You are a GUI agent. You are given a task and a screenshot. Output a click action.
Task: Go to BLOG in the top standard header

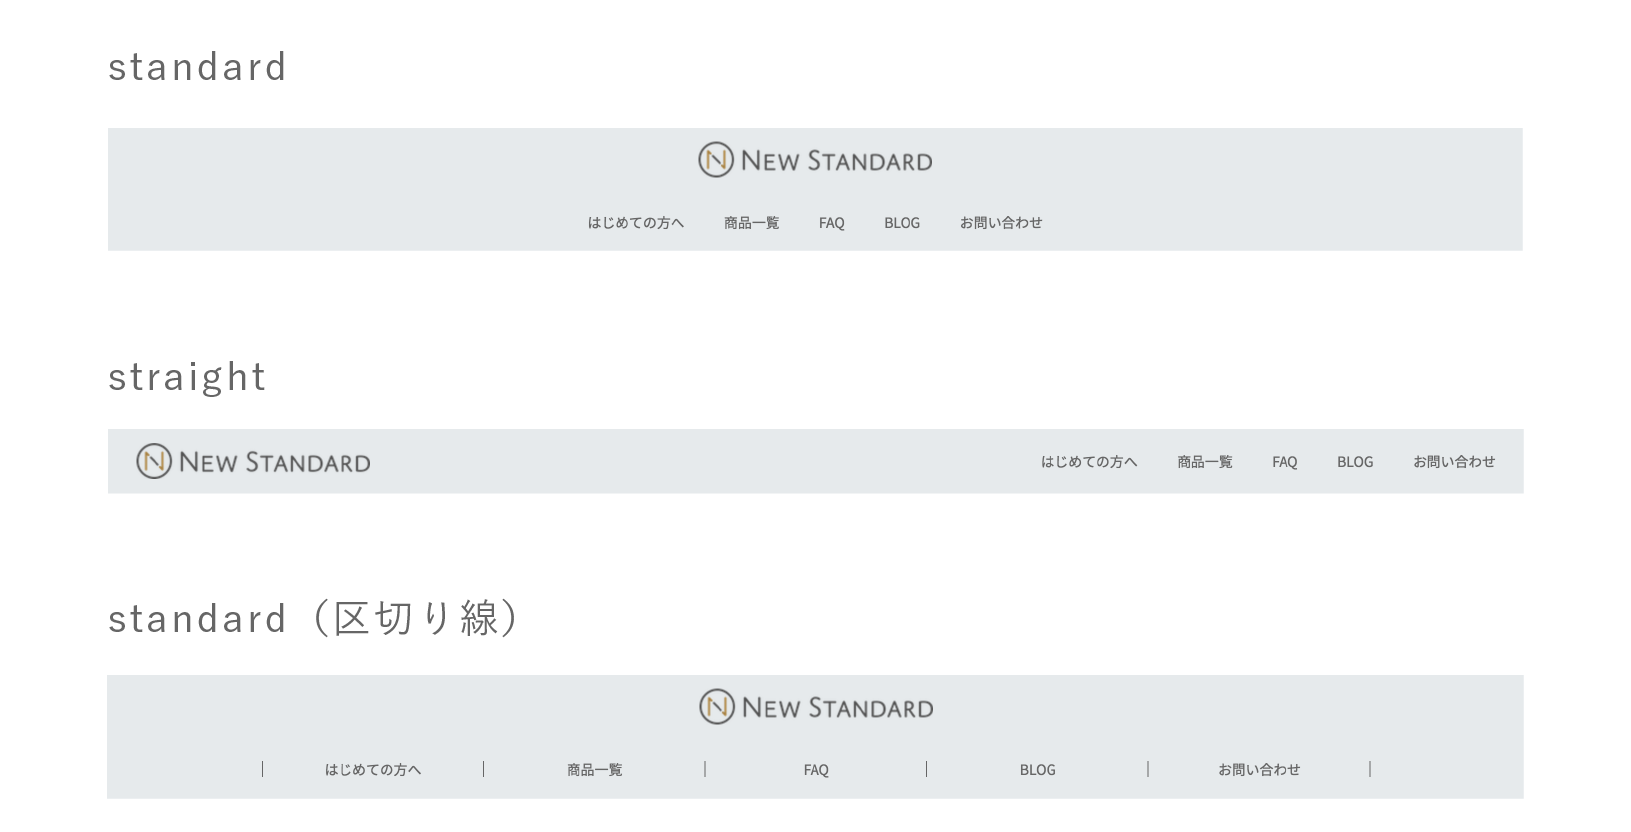(901, 223)
